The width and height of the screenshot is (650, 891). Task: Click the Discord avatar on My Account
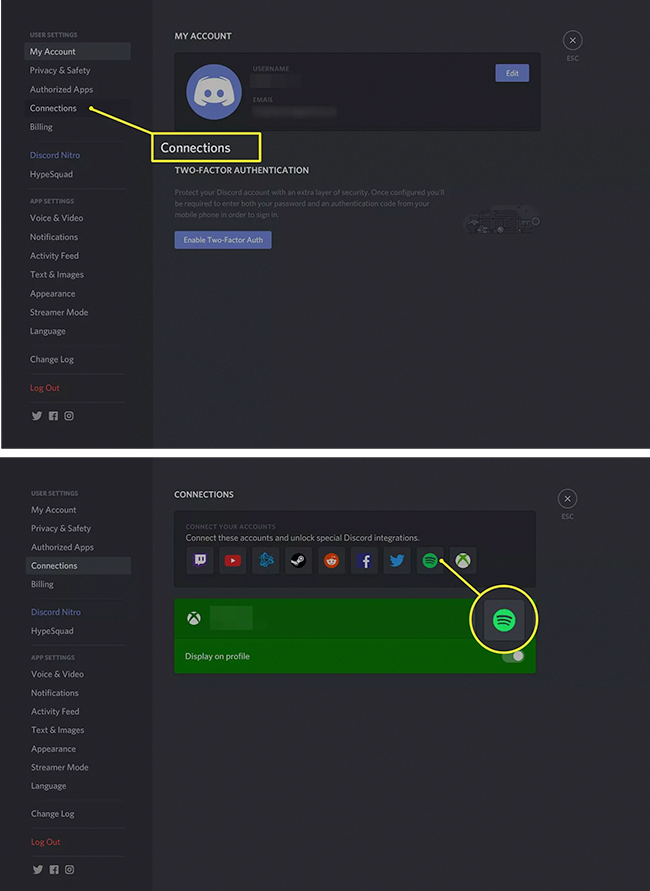click(x=214, y=91)
